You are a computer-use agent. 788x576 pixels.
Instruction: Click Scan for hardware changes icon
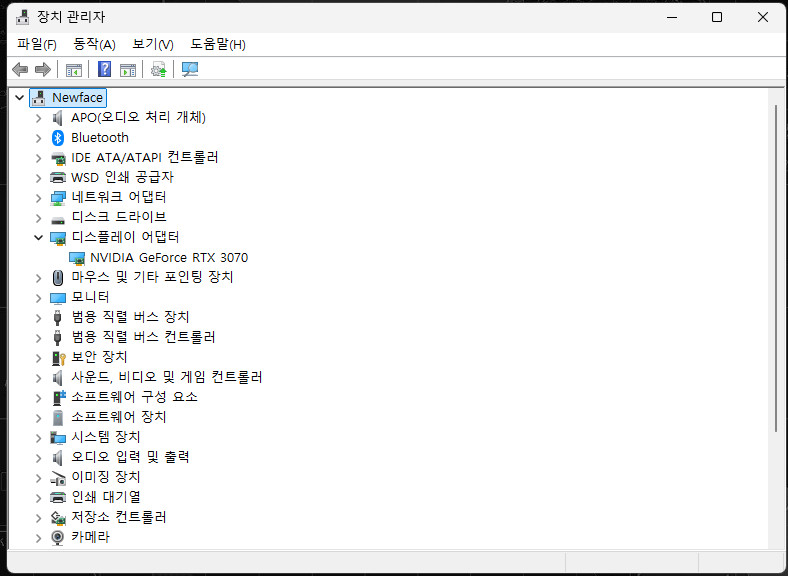click(190, 69)
